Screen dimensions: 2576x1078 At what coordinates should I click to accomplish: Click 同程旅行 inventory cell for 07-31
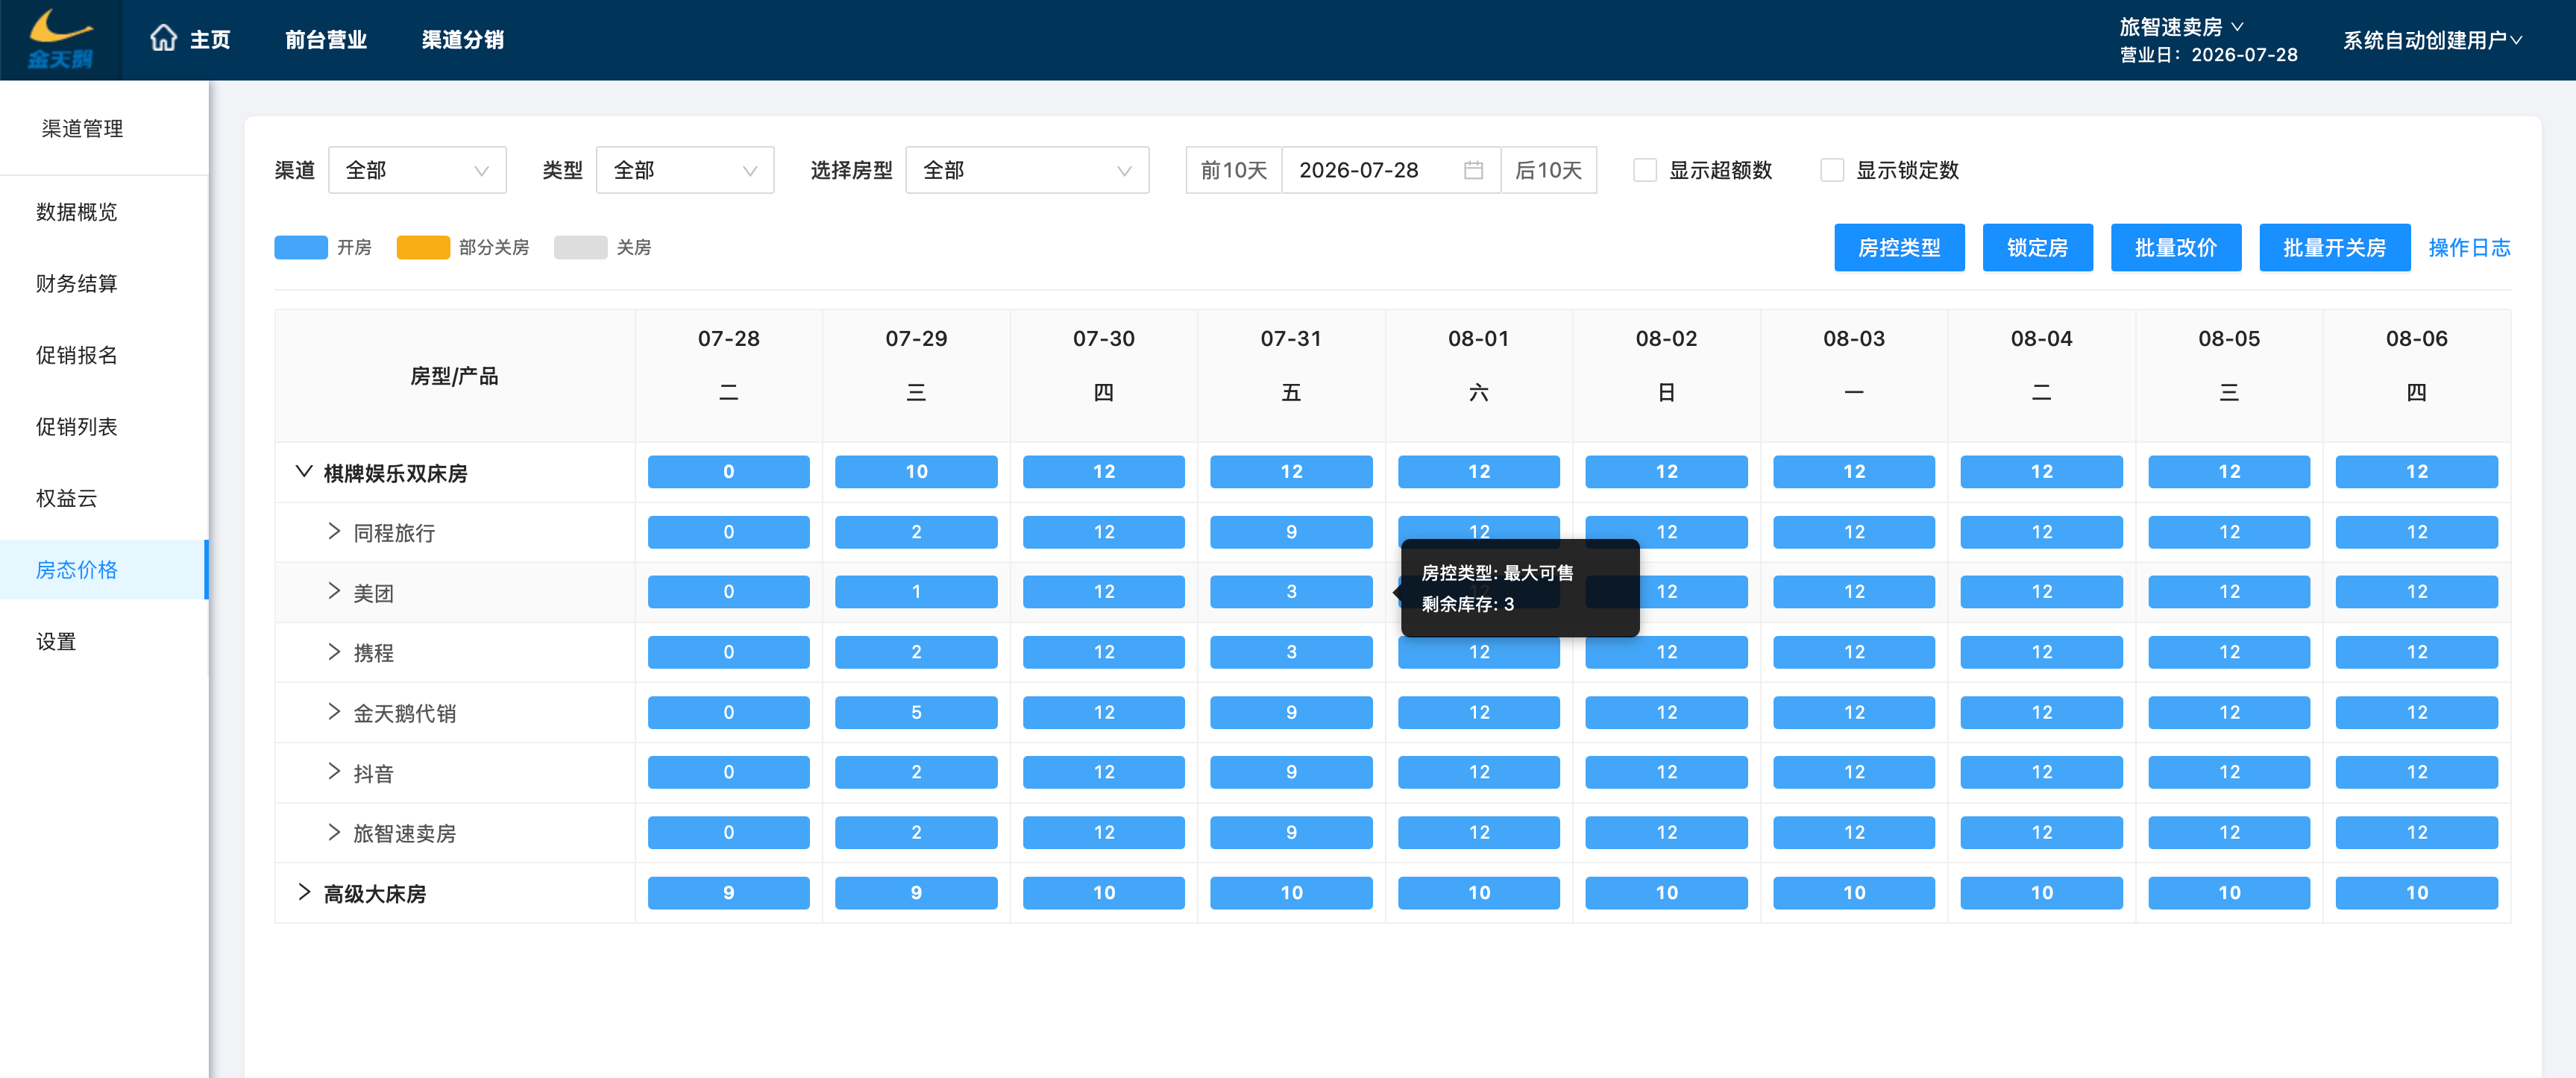pos(1291,532)
